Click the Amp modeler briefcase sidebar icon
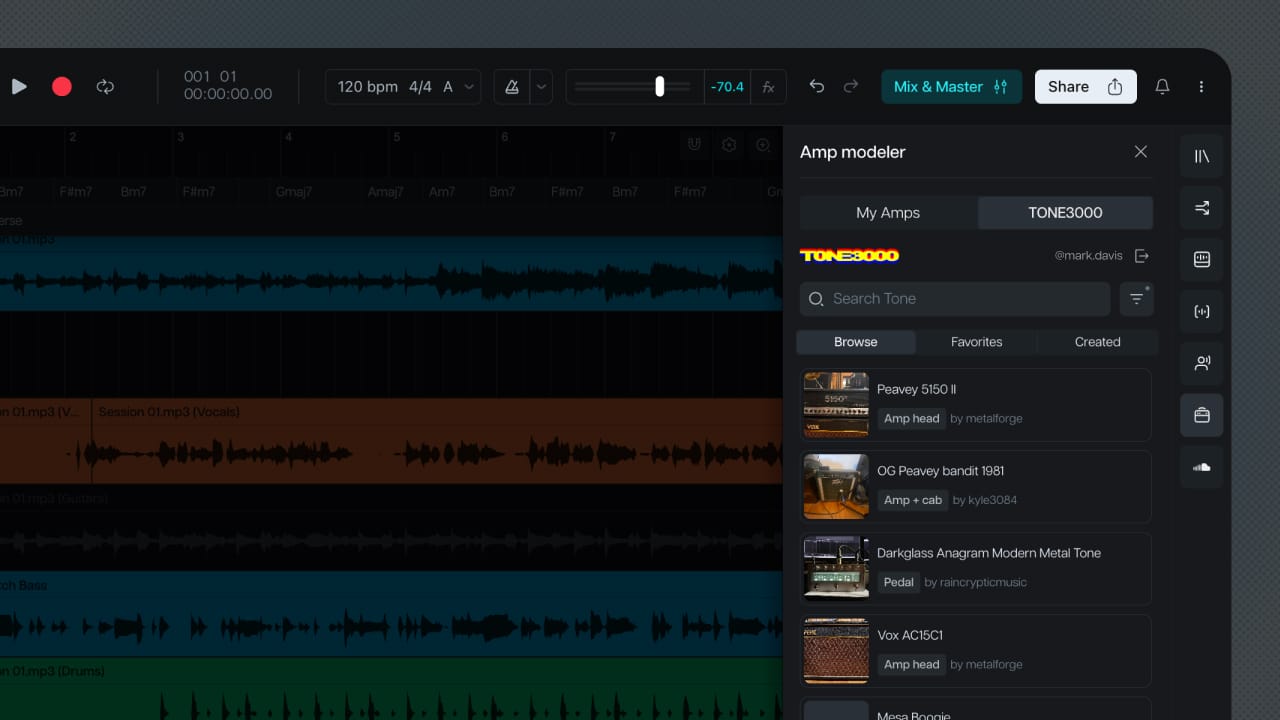 [1202, 415]
